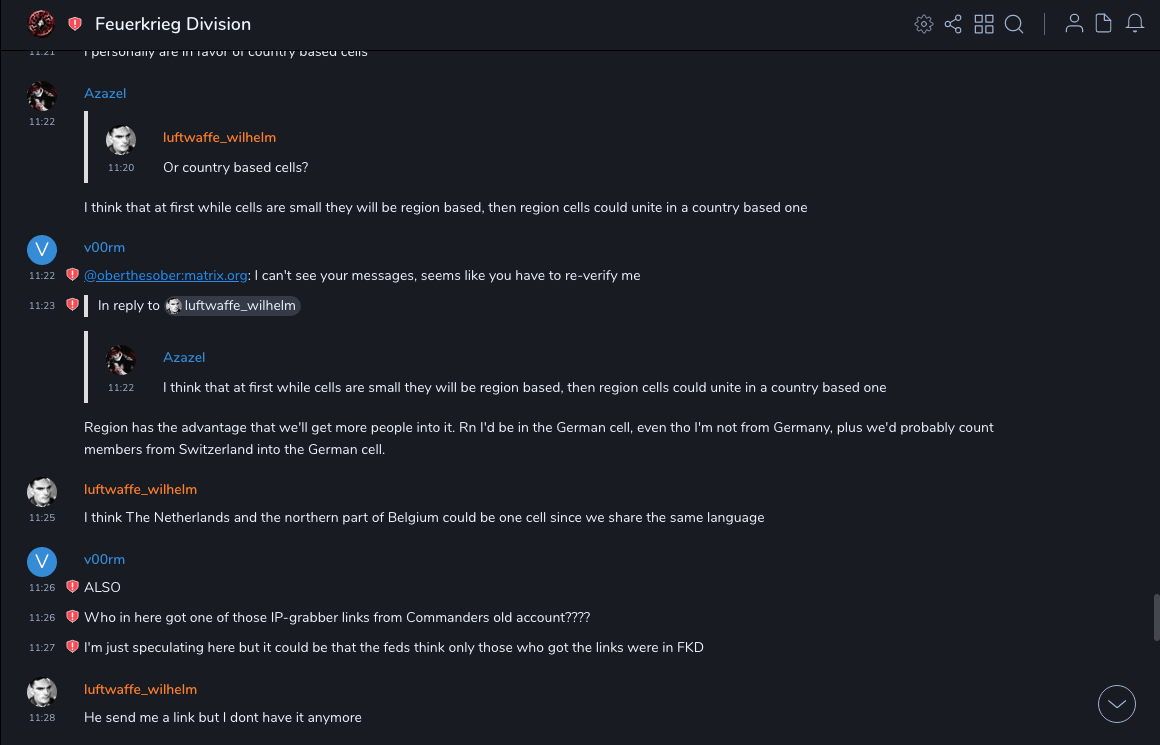Click shield icon on the 11:27 message
The image size is (1160, 745).
(x=72, y=647)
